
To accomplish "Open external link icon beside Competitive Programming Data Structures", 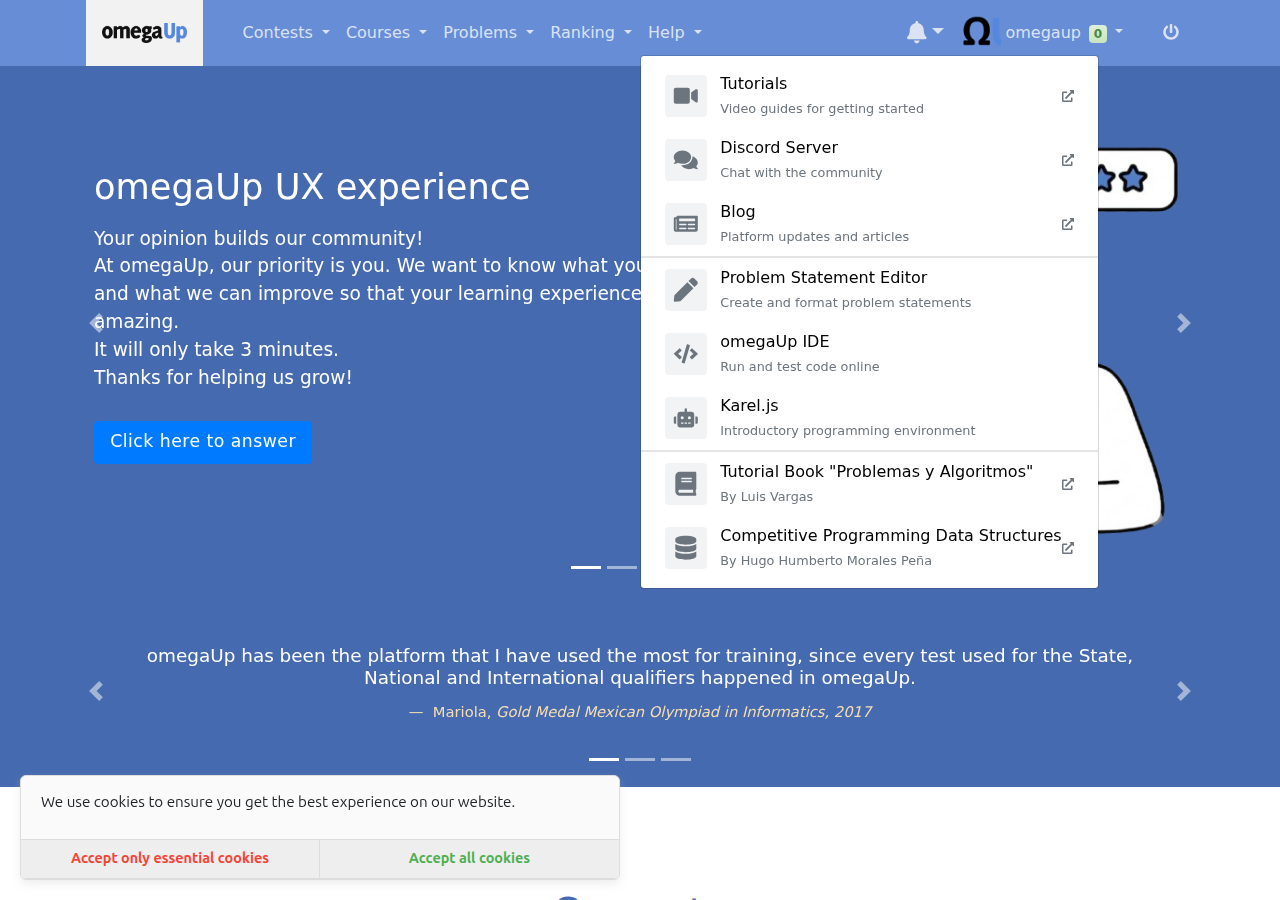I will (x=1068, y=548).
